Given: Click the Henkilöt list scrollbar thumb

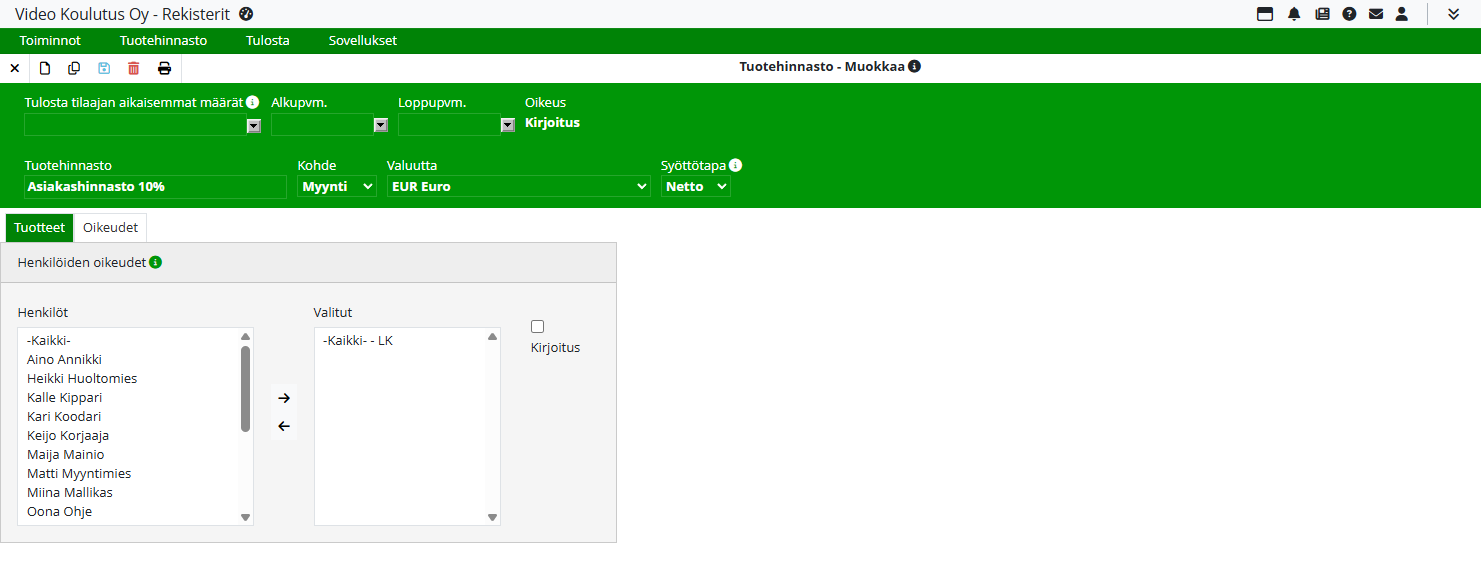Looking at the screenshot, I should pos(245,389).
